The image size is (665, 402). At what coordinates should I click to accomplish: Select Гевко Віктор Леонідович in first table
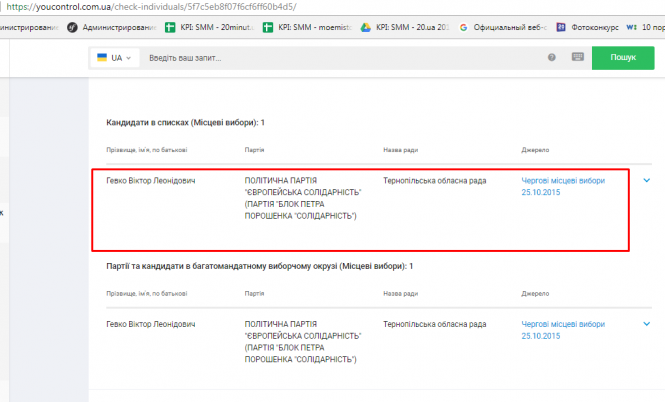click(151, 181)
